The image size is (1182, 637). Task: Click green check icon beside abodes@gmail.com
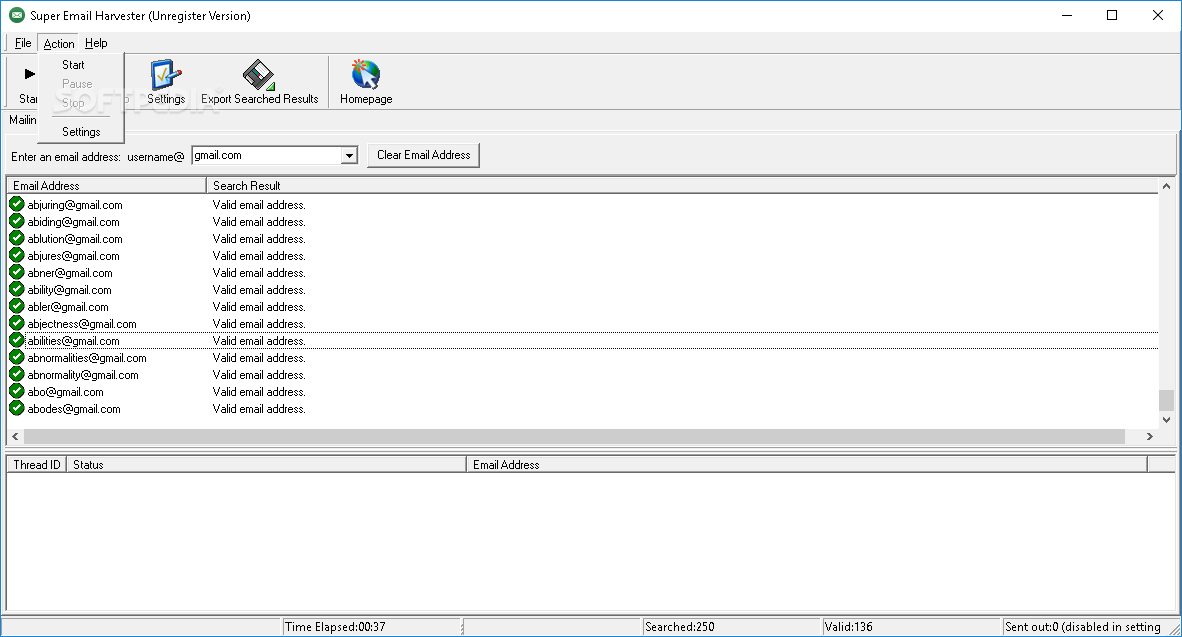tap(17, 409)
